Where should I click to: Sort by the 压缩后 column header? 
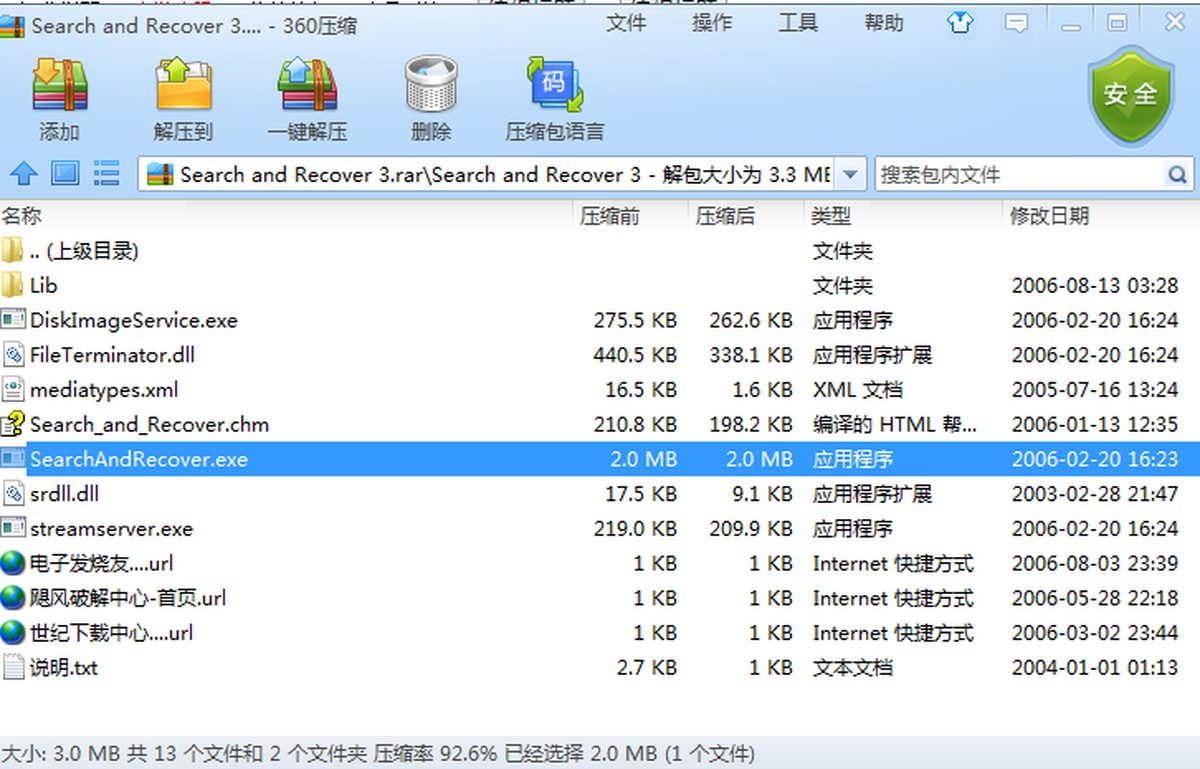pos(726,216)
